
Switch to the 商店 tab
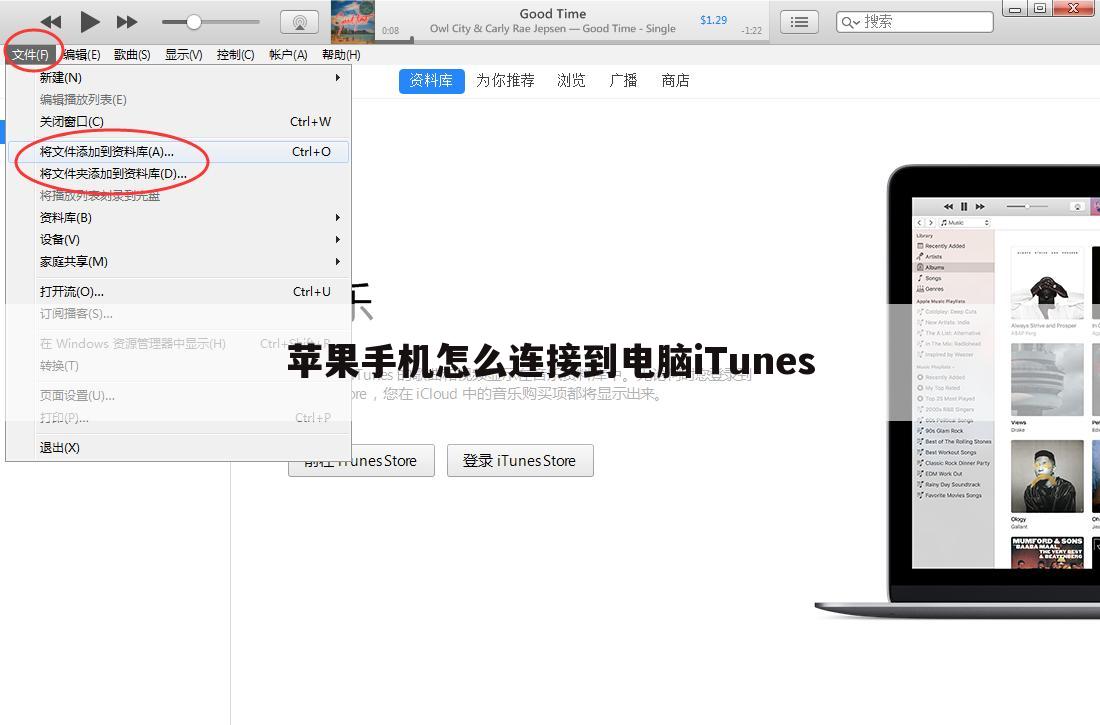pyautogui.click(x=676, y=81)
